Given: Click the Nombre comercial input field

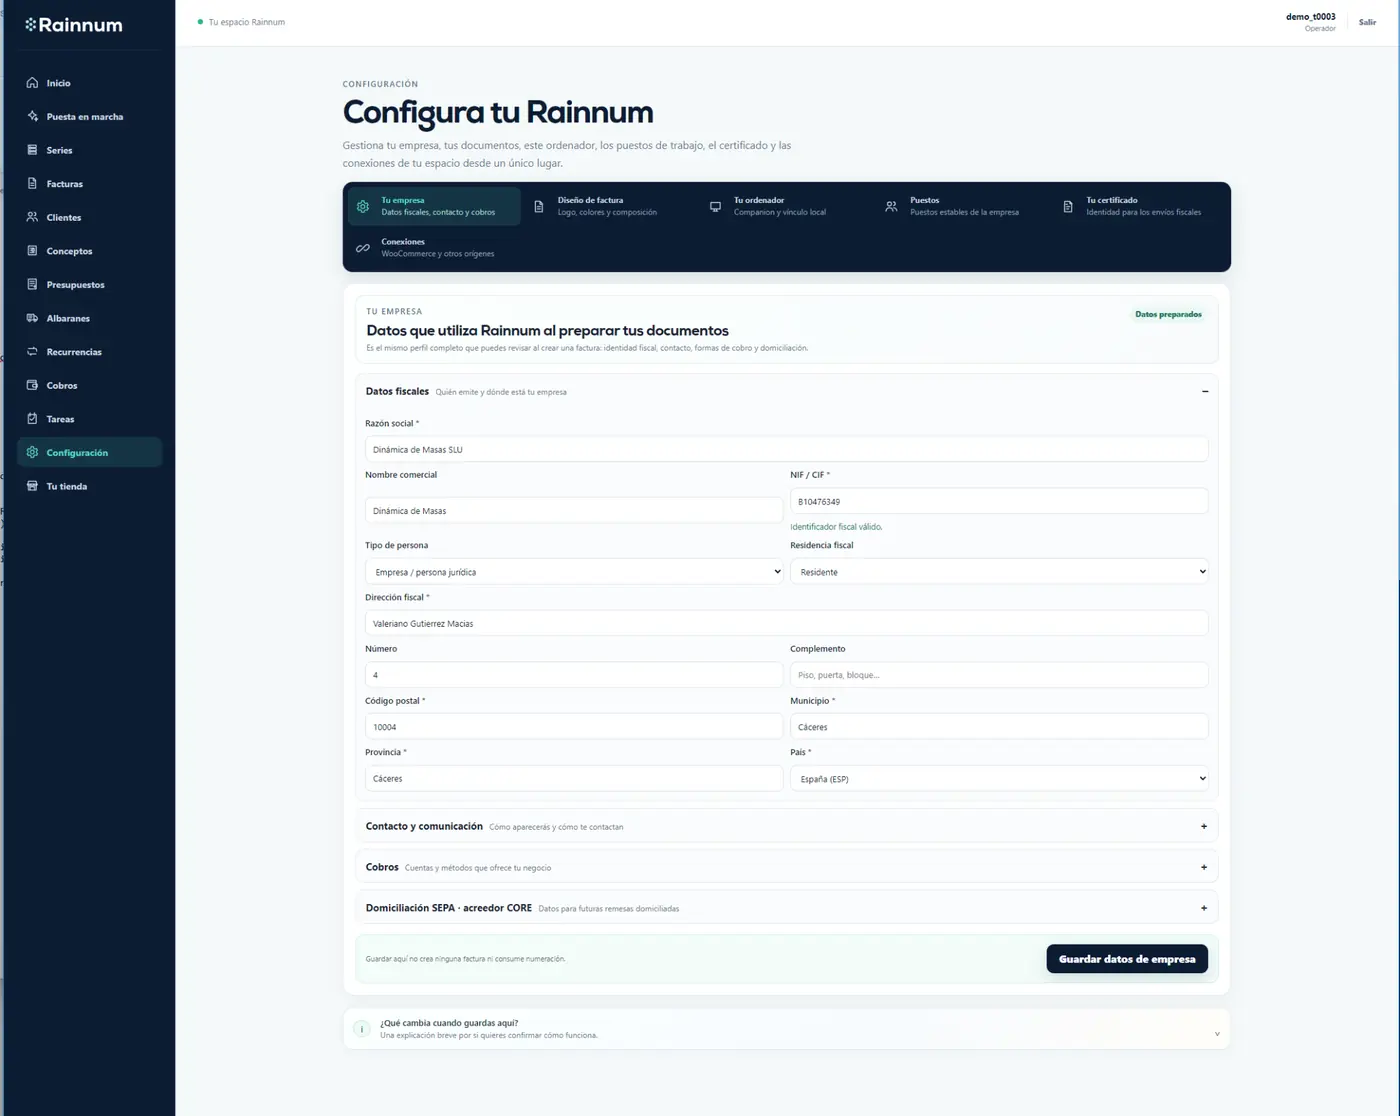Looking at the screenshot, I should coord(574,510).
